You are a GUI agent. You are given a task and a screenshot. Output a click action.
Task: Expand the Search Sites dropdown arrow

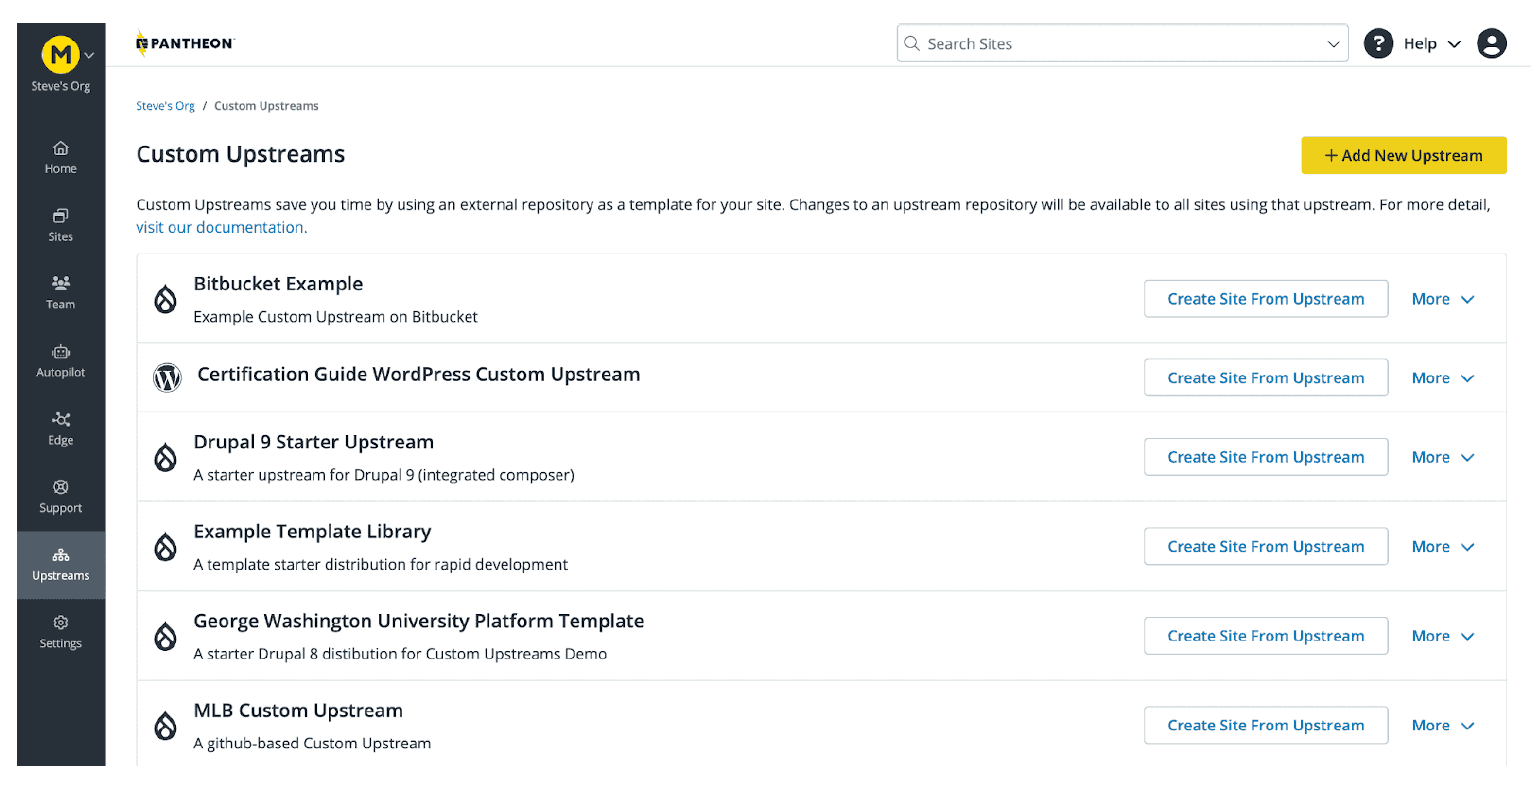pos(1333,43)
